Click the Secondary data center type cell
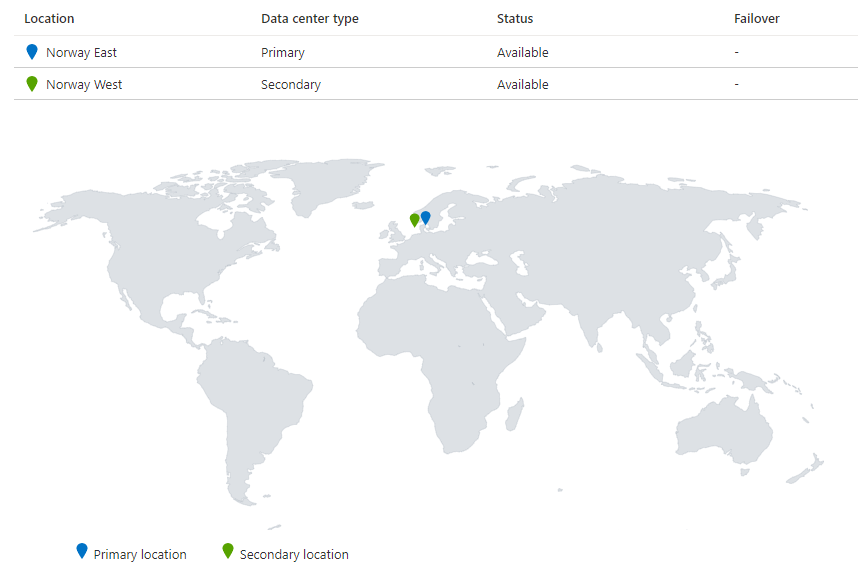Screen dimensions: 858x580 [x=291, y=85]
